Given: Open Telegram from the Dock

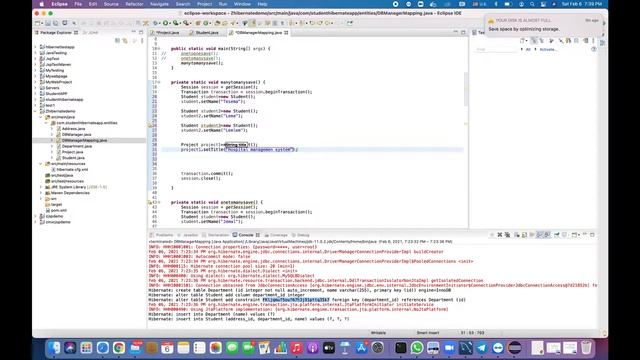Looking at the screenshot, I should [482, 347].
